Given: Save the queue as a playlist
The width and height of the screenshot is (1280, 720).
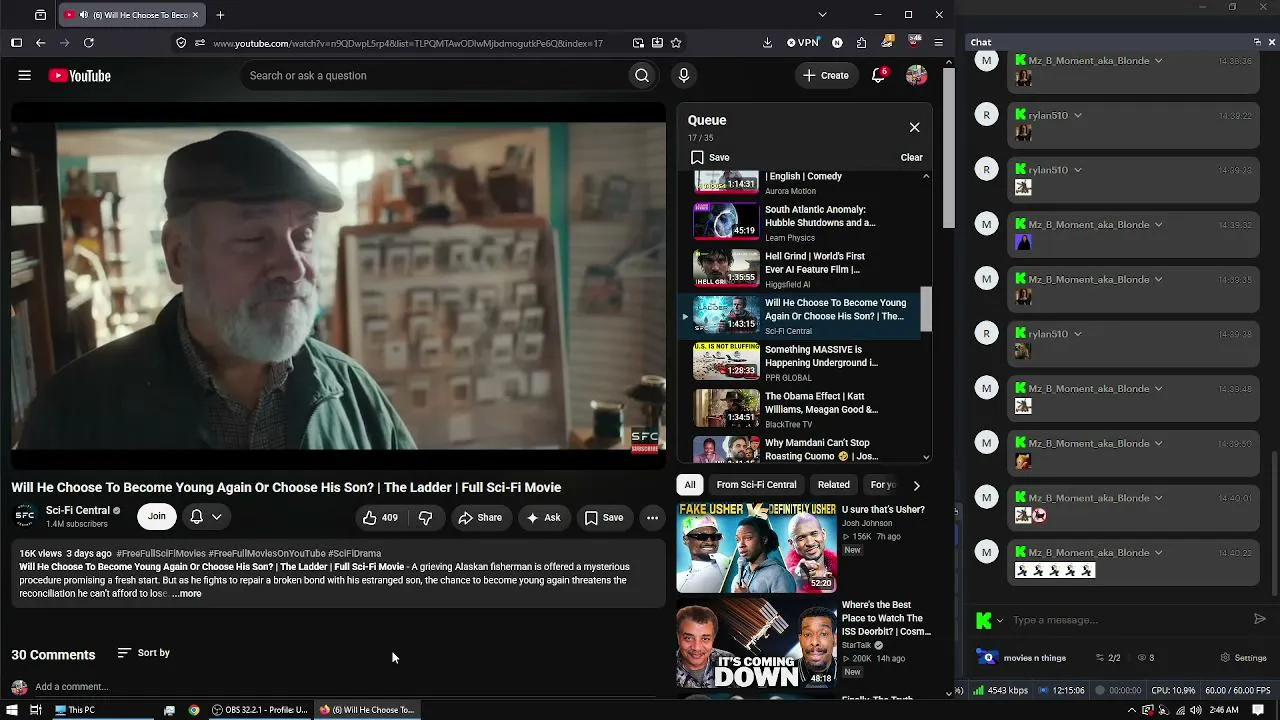Looking at the screenshot, I should pyautogui.click(x=710, y=157).
